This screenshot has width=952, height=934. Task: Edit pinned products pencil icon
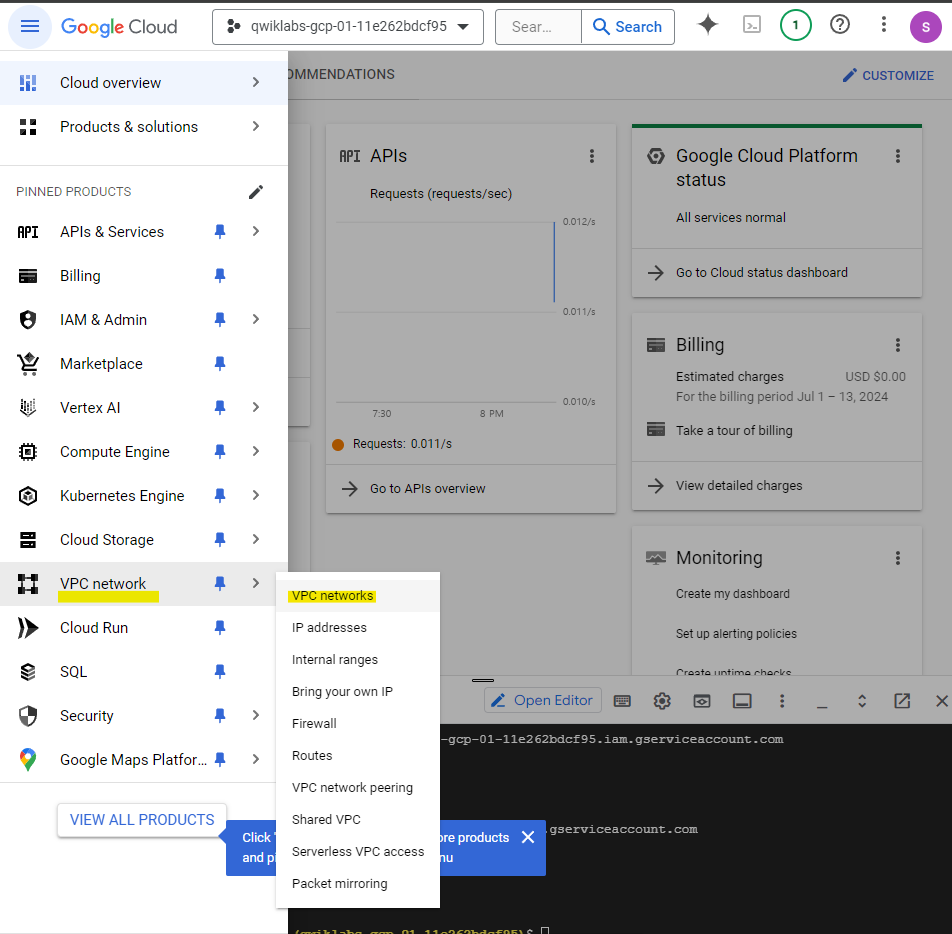pyautogui.click(x=256, y=192)
